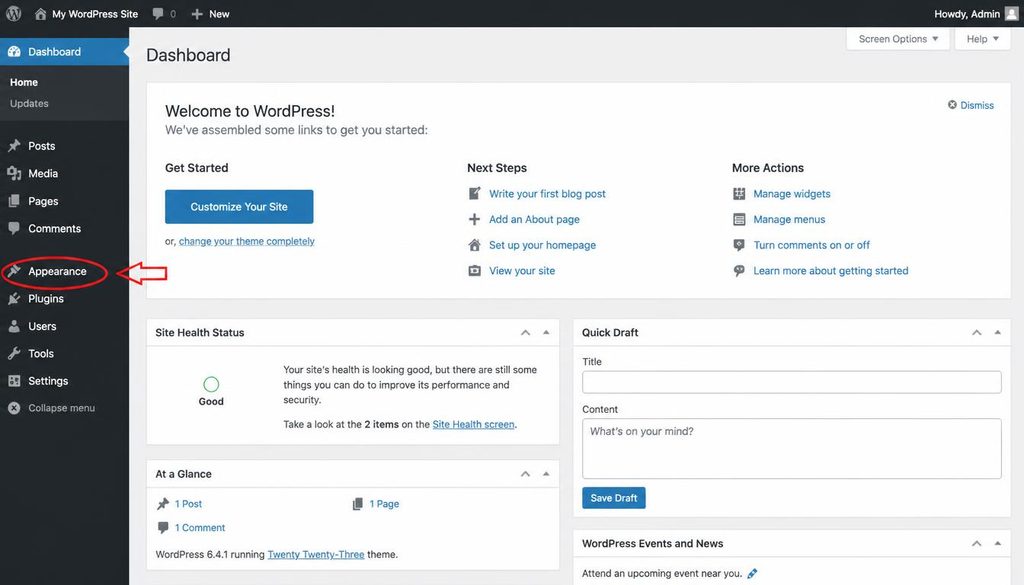Move Site Health Status panel up arrow
This screenshot has width=1024, height=585.
[525, 332]
